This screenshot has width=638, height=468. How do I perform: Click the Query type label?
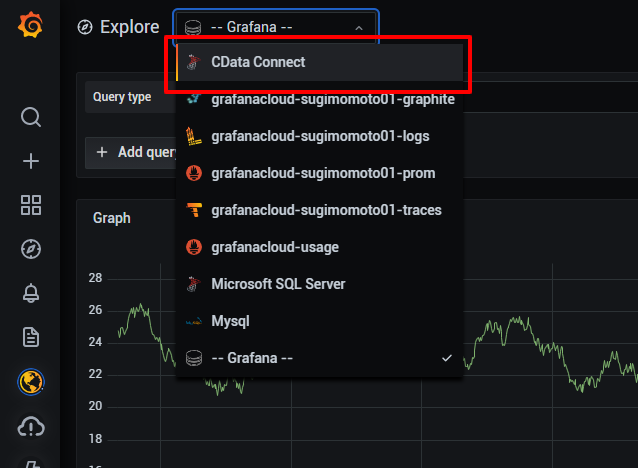pyautogui.click(x=122, y=97)
